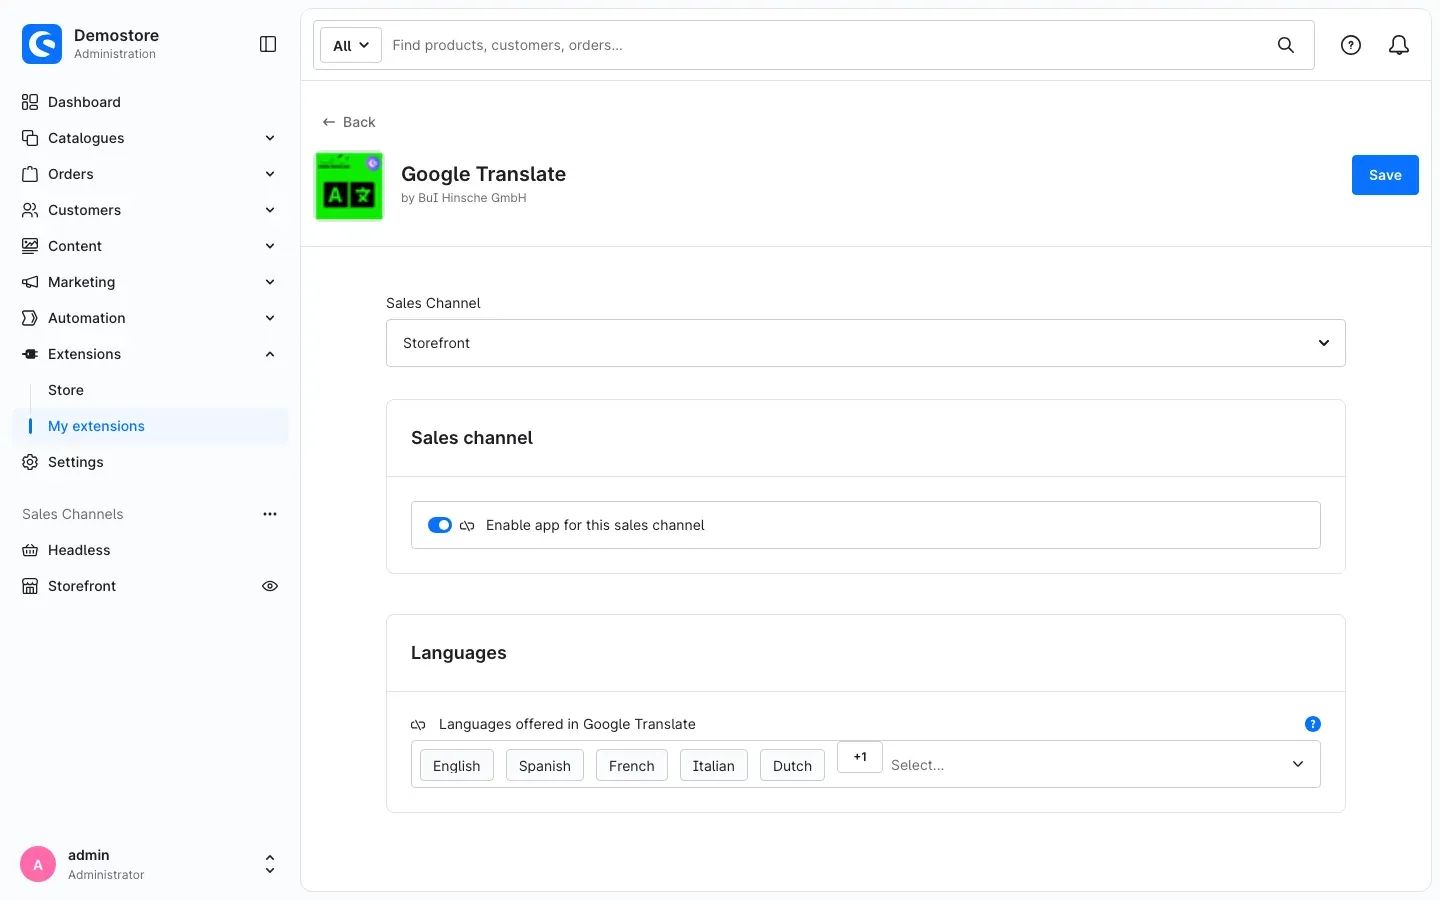Viewport: 1440px width, 900px height.
Task: Collapse the Extensions menu chevron
Action: 270,354
